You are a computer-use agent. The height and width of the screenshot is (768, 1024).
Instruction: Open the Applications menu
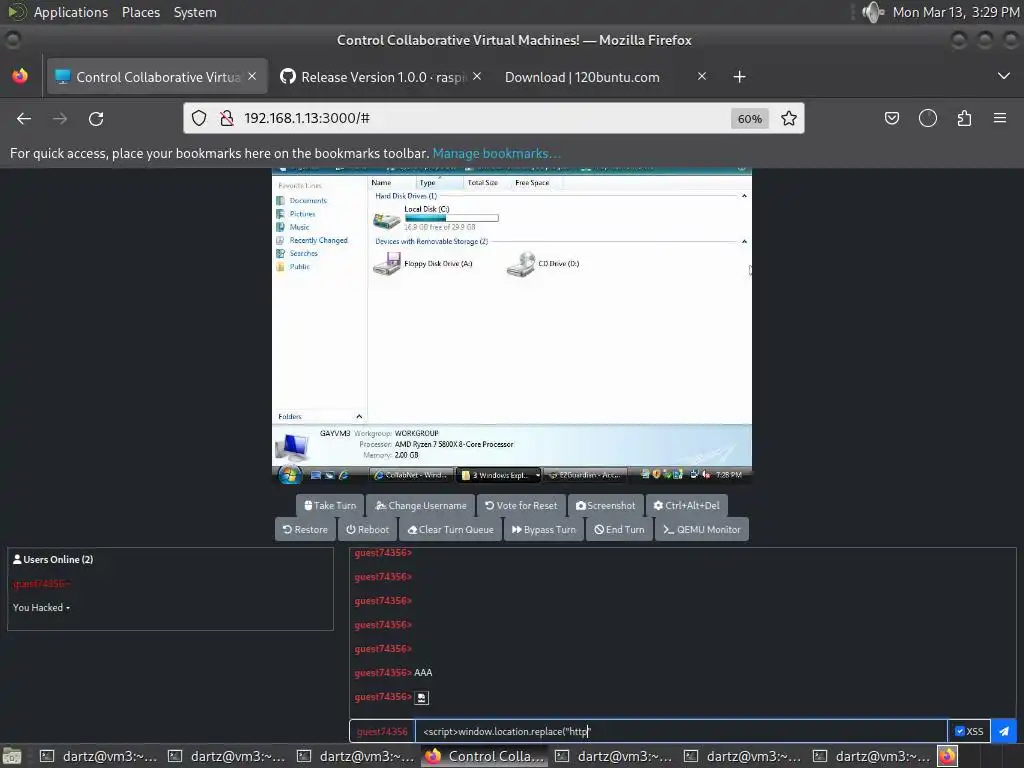coord(71,12)
